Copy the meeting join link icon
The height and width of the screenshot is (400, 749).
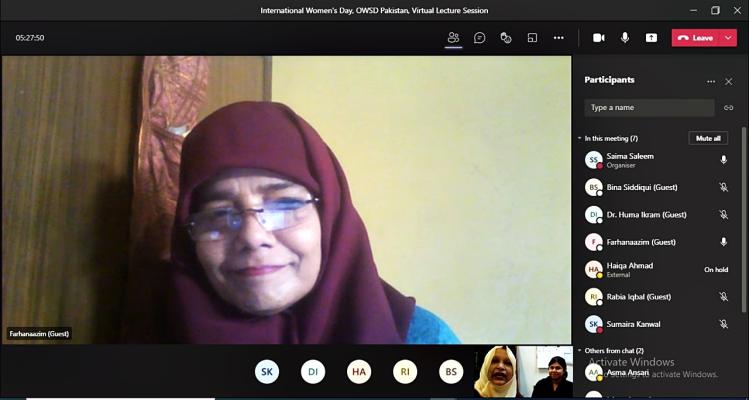[x=728, y=107]
